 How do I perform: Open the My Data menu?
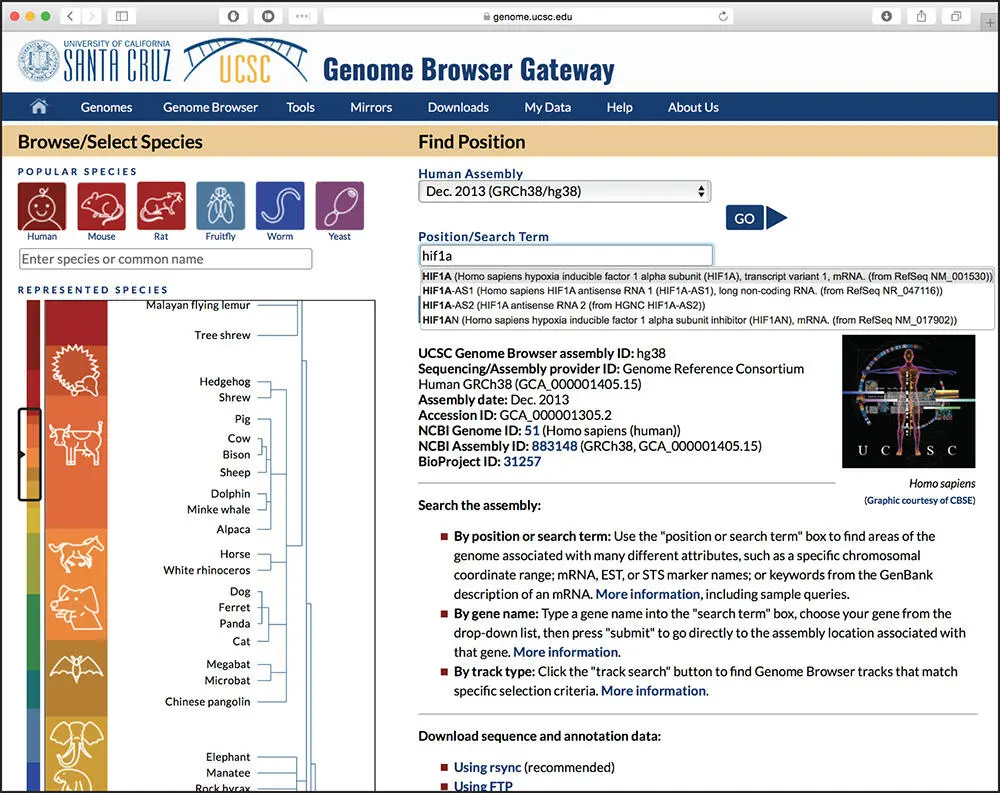547,107
